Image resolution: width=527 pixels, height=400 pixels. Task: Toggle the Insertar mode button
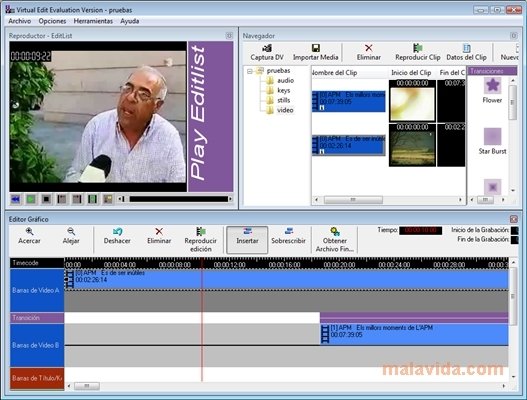coord(247,240)
